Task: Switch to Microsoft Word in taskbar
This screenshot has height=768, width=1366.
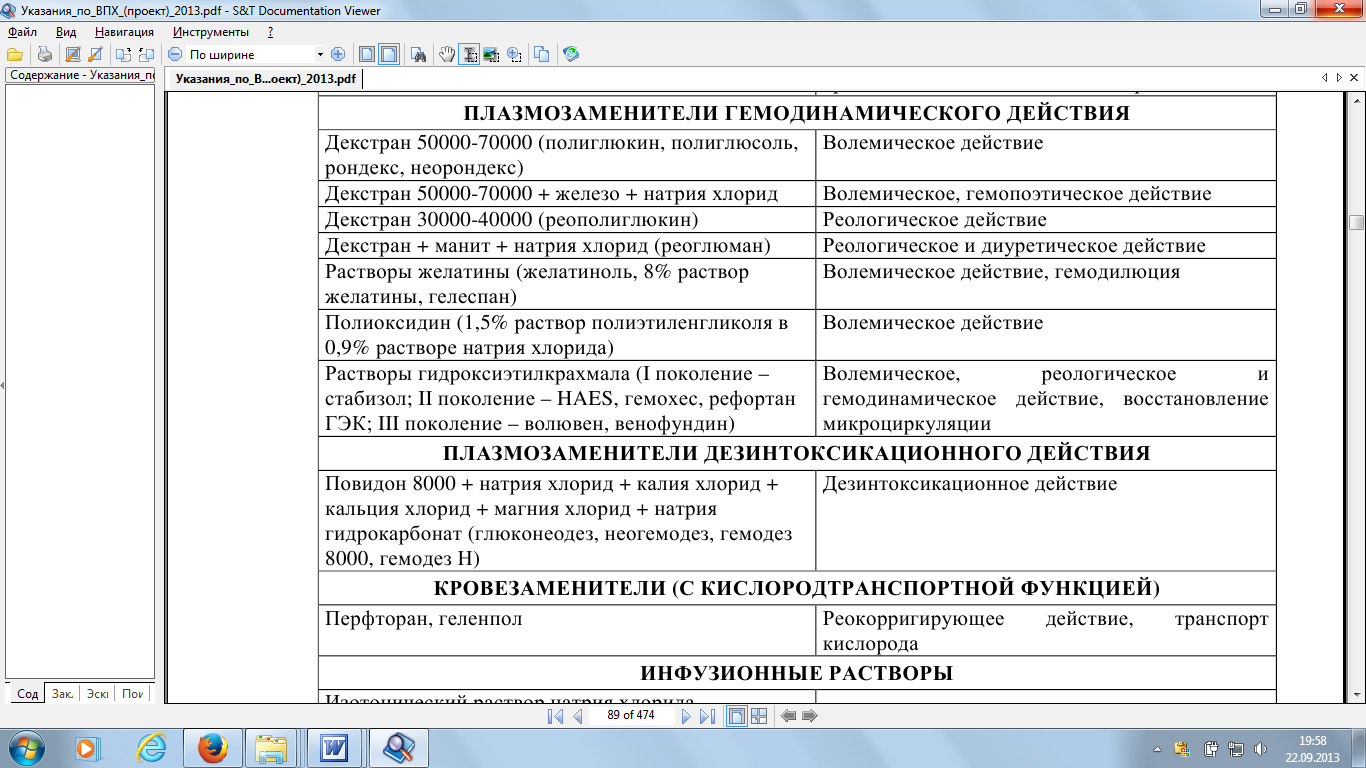Action: (335, 747)
